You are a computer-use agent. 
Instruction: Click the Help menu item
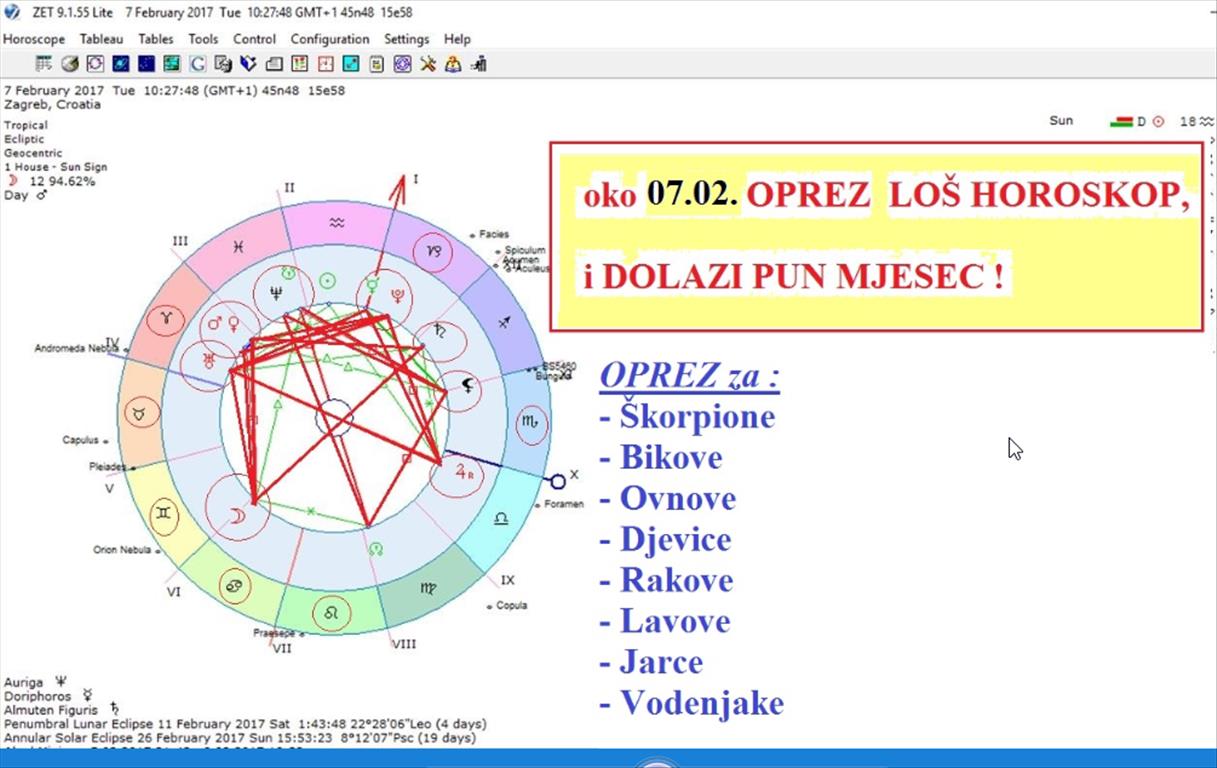(x=457, y=39)
